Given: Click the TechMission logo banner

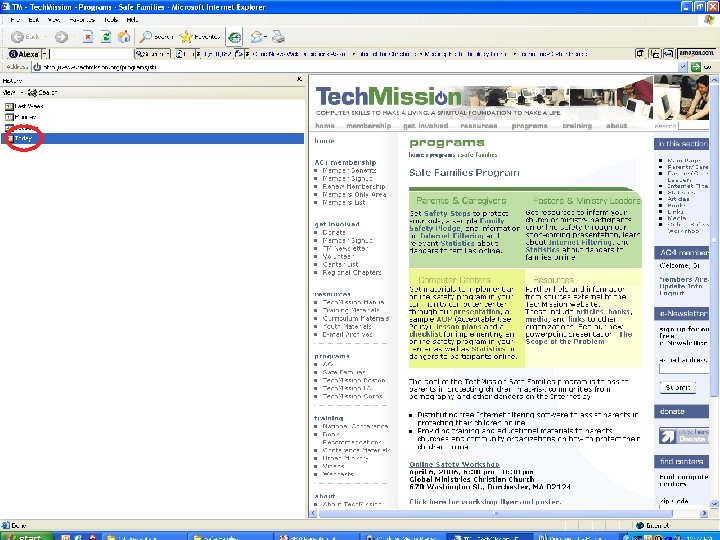Looking at the screenshot, I should click(x=388, y=97).
